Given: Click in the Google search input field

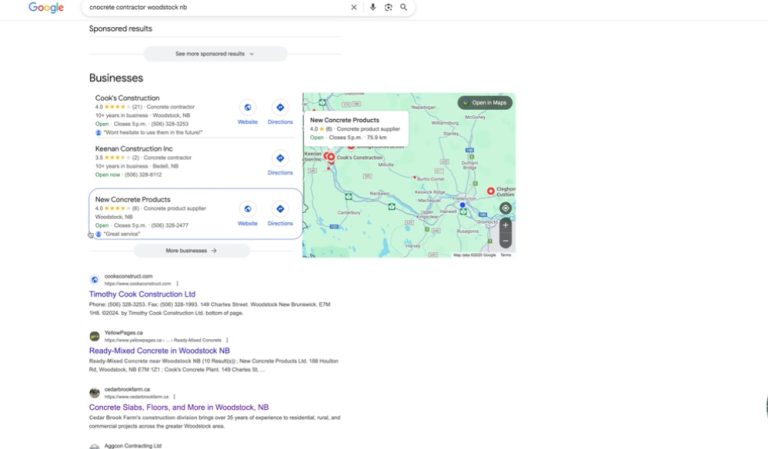Looking at the screenshot, I should [215, 7].
